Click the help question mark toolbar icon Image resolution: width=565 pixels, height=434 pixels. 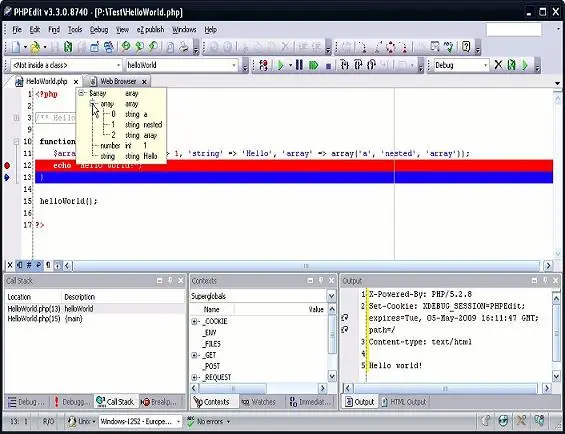pos(466,46)
